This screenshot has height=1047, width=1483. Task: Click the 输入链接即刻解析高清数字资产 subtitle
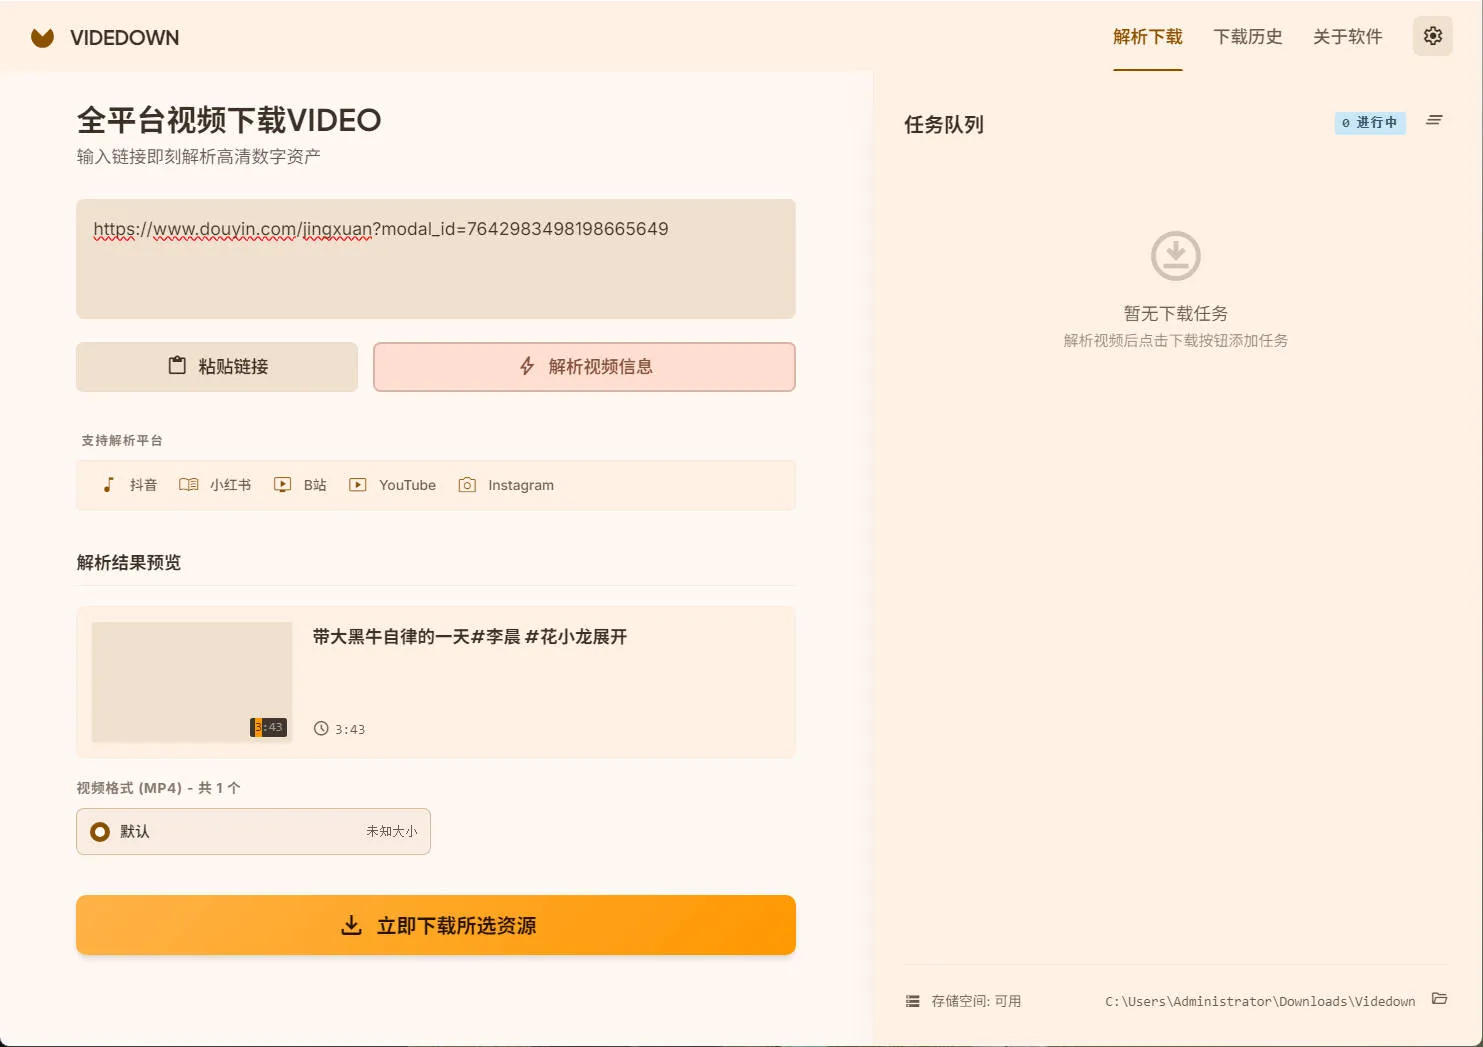[x=199, y=156]
